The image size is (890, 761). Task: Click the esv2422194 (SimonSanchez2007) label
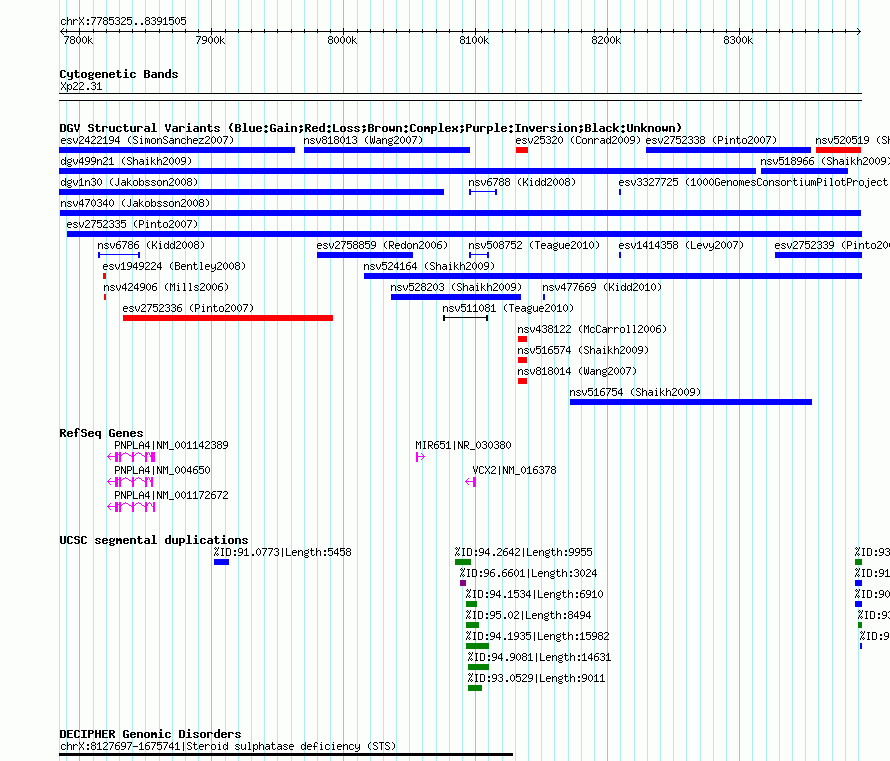click(x=147, y=140)
